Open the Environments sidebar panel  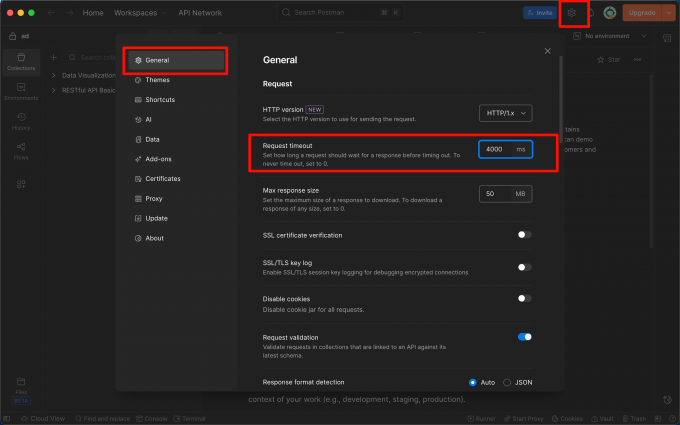point(21,92)
